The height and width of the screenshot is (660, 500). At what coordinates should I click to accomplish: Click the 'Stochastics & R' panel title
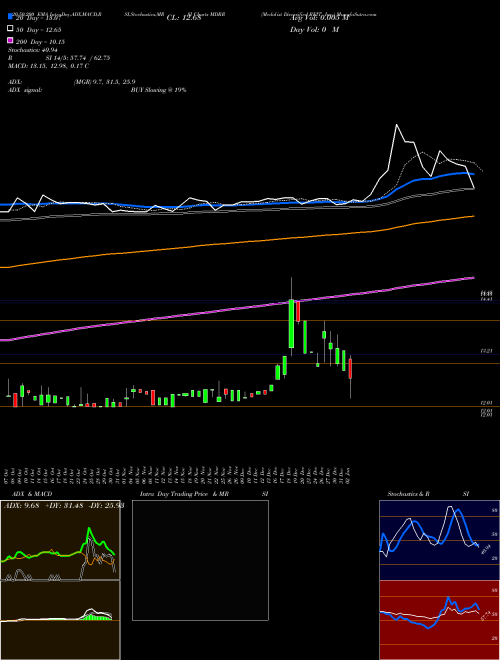pos(408,494)
